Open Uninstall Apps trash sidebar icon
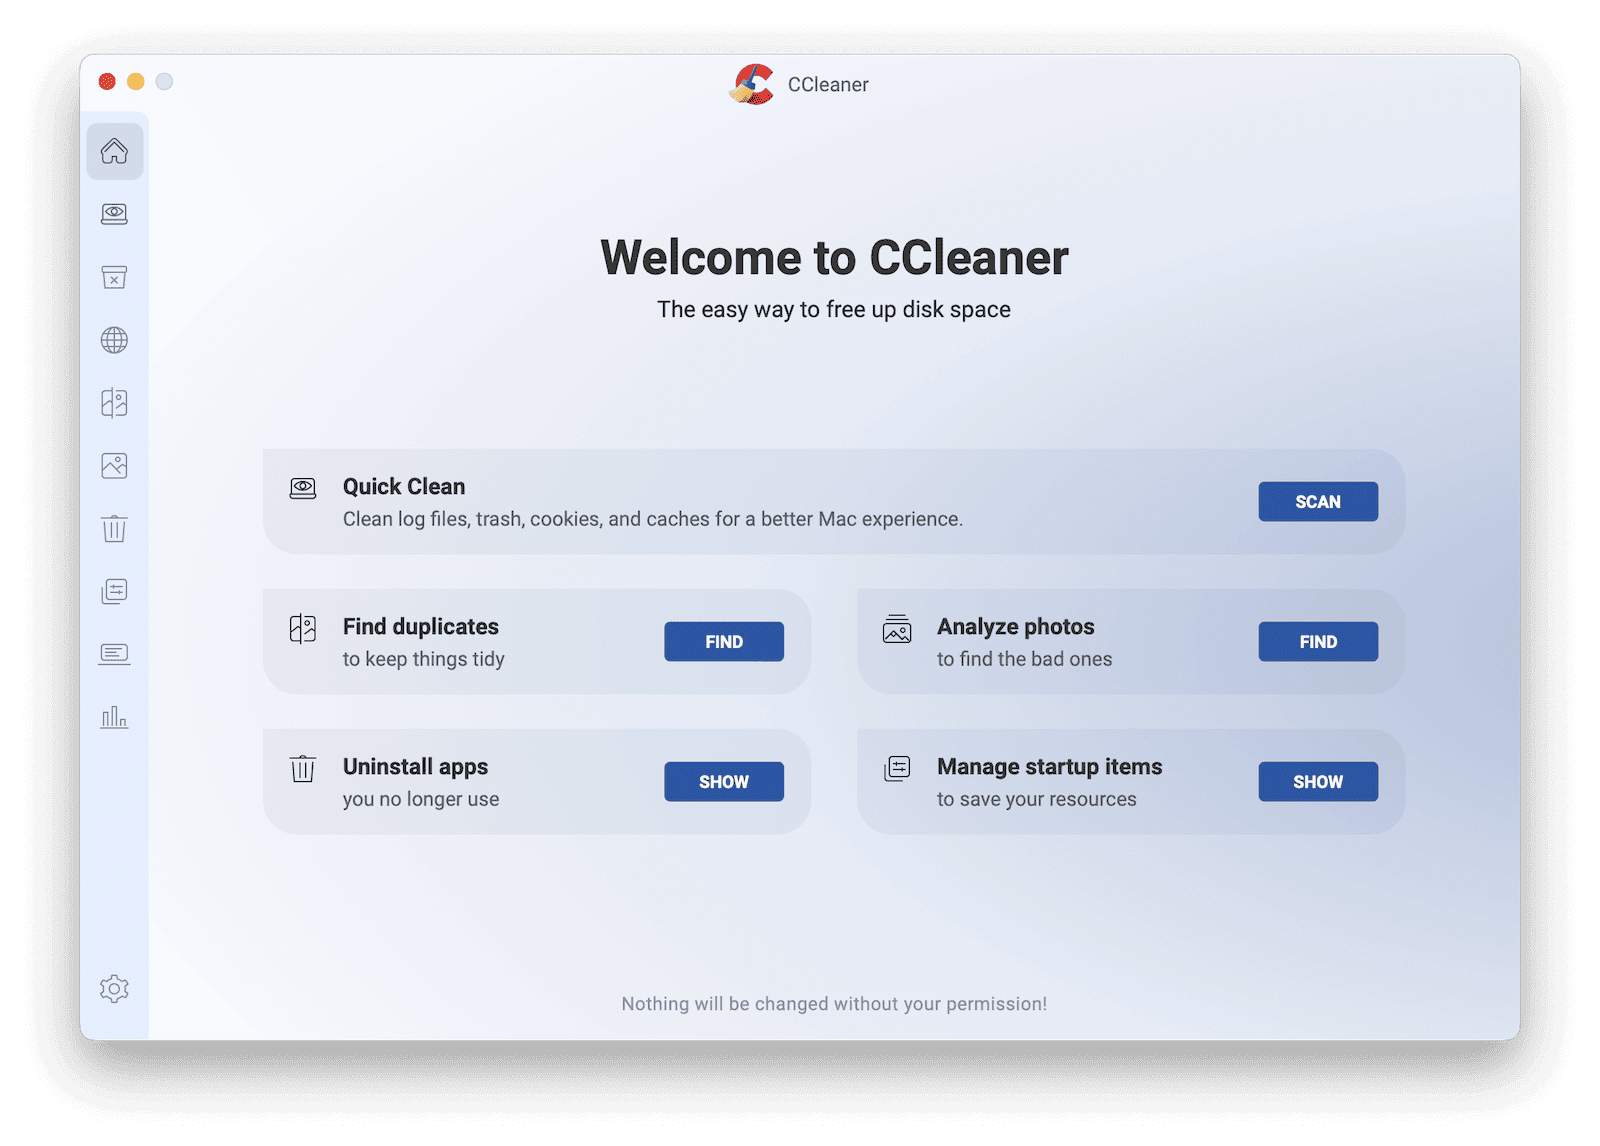 [115, 528]
